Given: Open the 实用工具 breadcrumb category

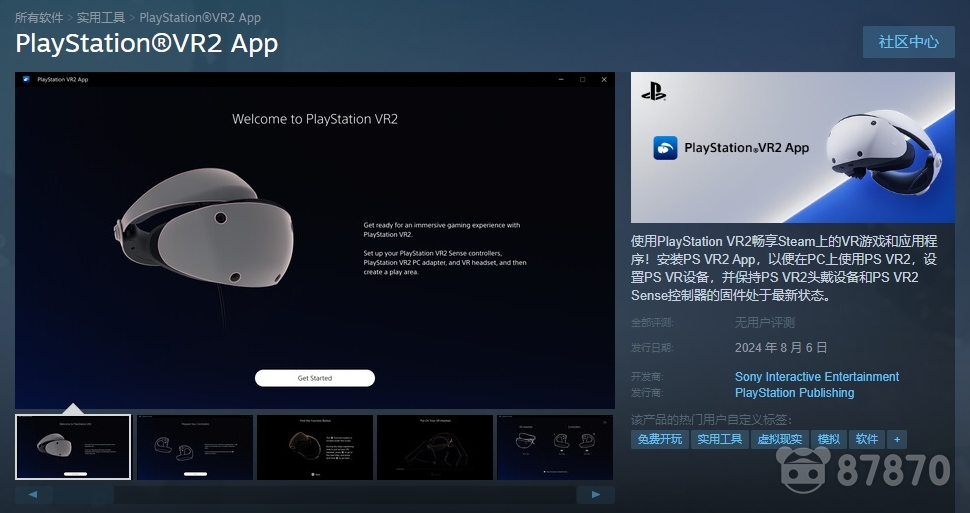Looking at the screenshot, I should pos(101,18).
